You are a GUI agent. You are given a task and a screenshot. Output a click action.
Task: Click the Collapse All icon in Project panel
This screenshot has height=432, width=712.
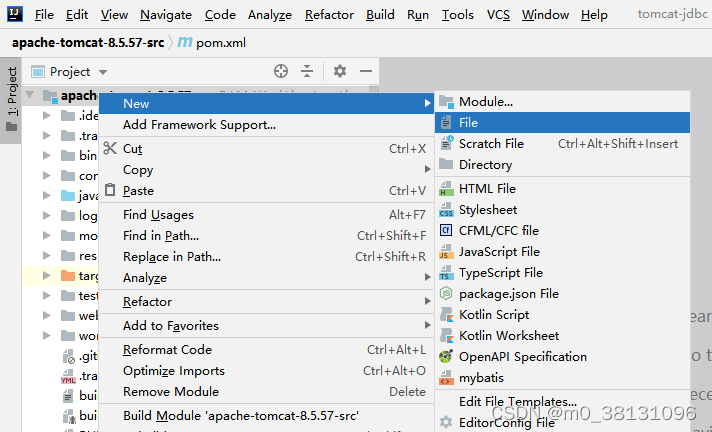pos(307,71)
